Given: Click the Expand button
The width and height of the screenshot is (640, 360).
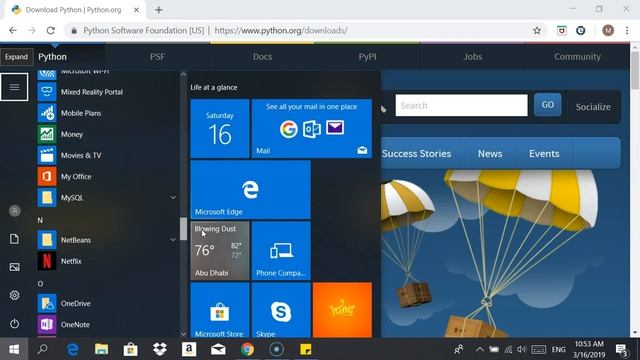Looking at the screenshot, I should click(x=16, y=57).
